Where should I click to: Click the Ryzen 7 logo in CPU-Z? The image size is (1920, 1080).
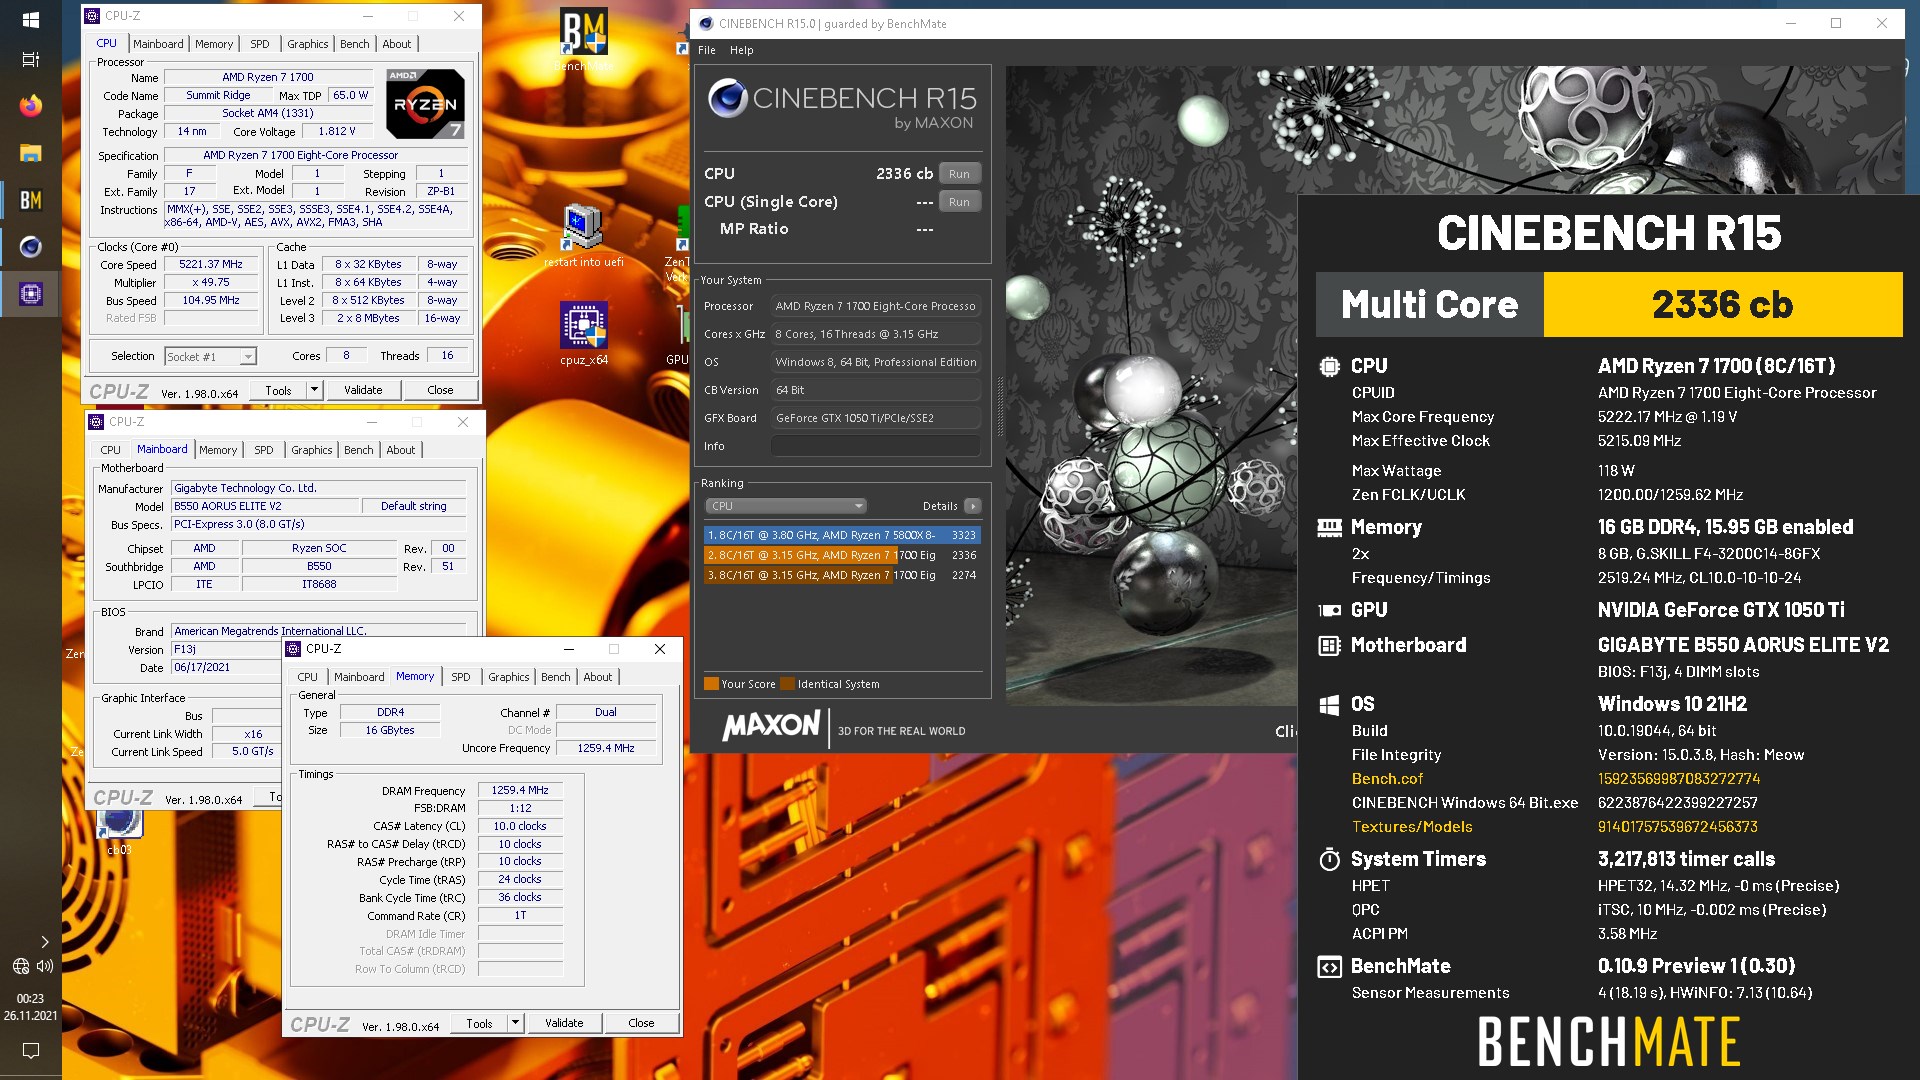point(425,103)
